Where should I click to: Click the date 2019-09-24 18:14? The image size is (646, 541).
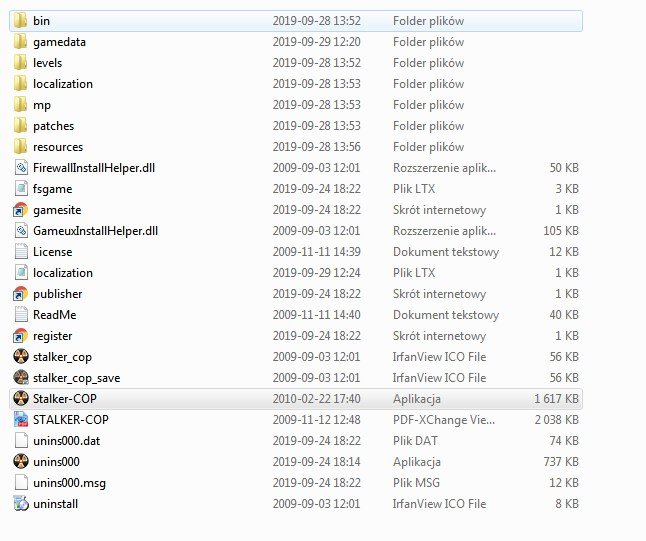coord(316,461)
